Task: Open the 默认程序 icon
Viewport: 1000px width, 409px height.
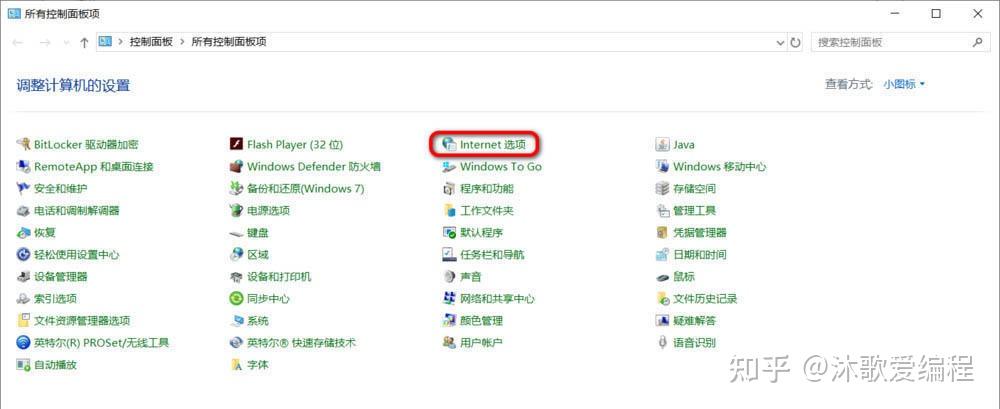Action: 449,232
